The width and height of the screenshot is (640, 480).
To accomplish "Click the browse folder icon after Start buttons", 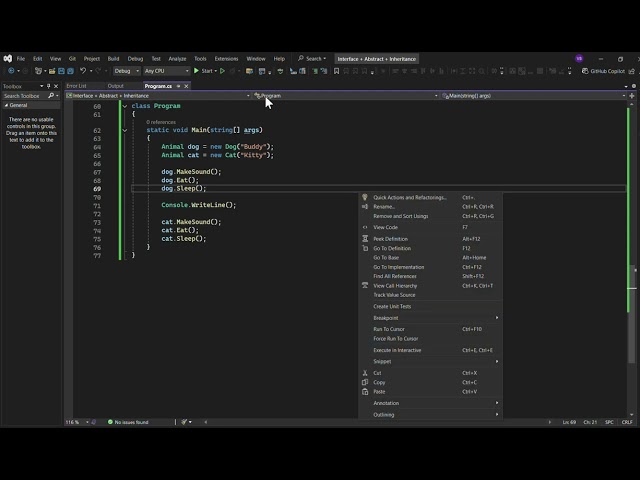I will click(x=249, y=71).
